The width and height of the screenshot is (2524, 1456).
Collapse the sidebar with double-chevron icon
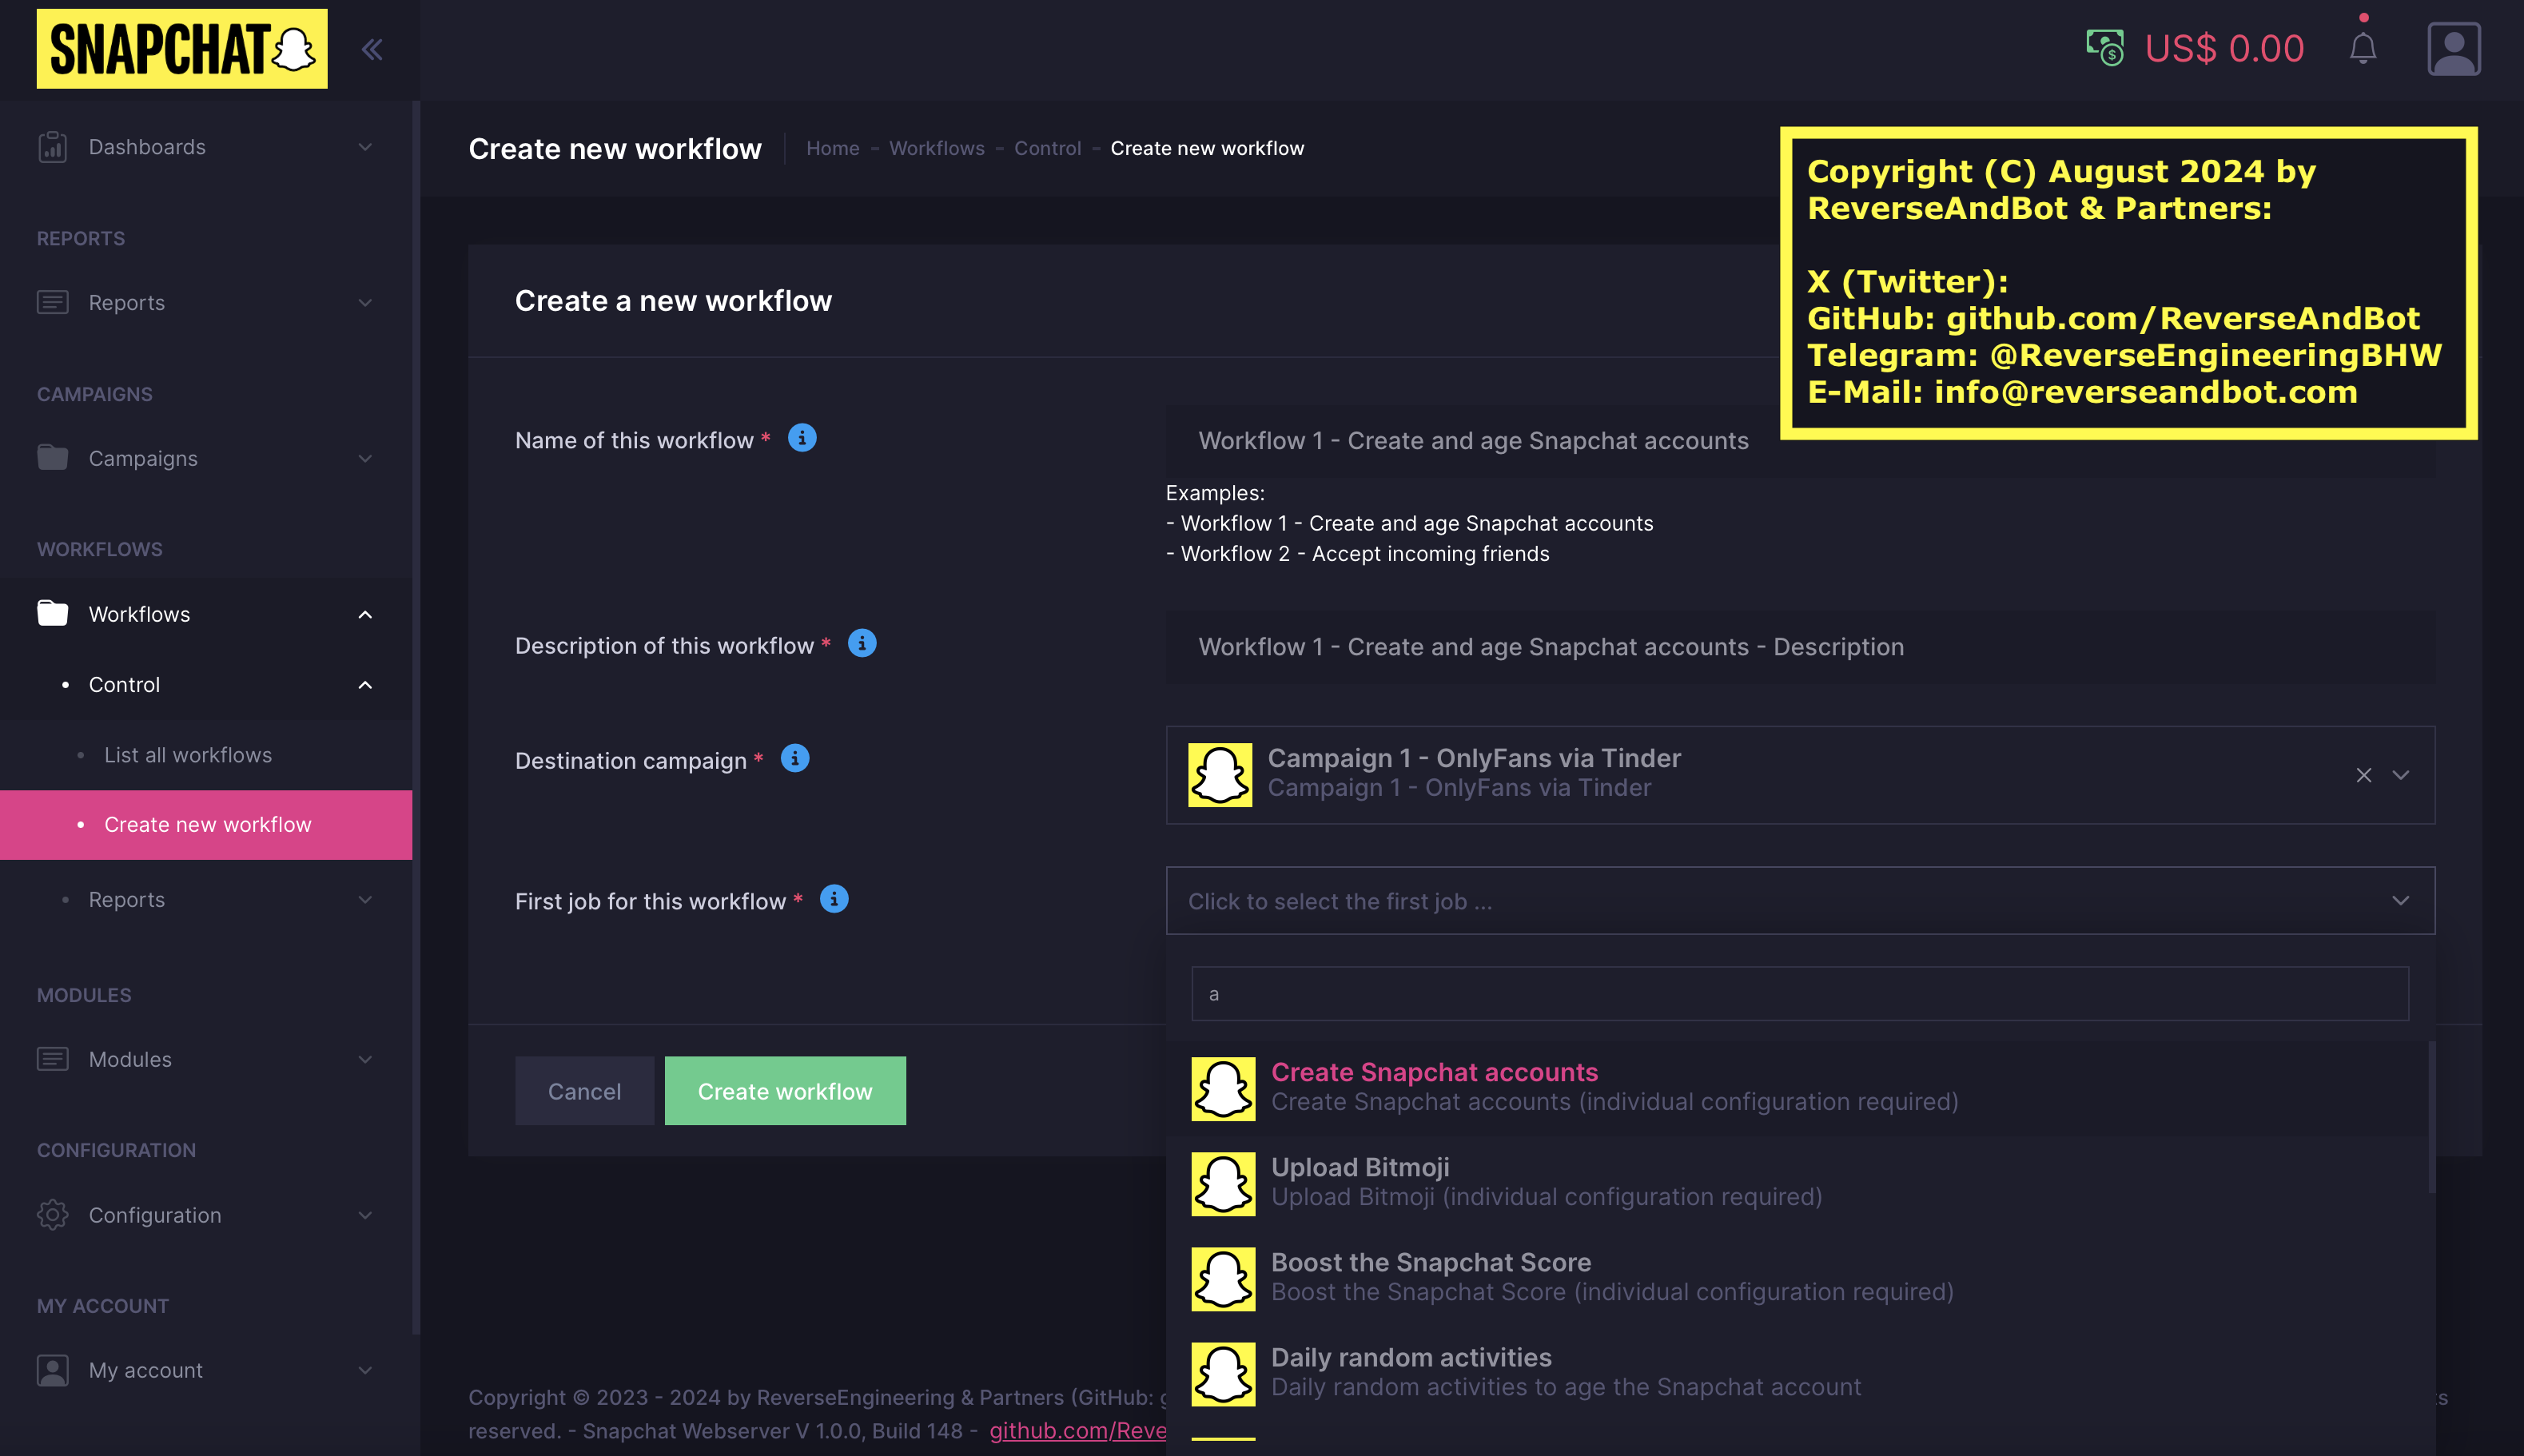click(372, 49)
